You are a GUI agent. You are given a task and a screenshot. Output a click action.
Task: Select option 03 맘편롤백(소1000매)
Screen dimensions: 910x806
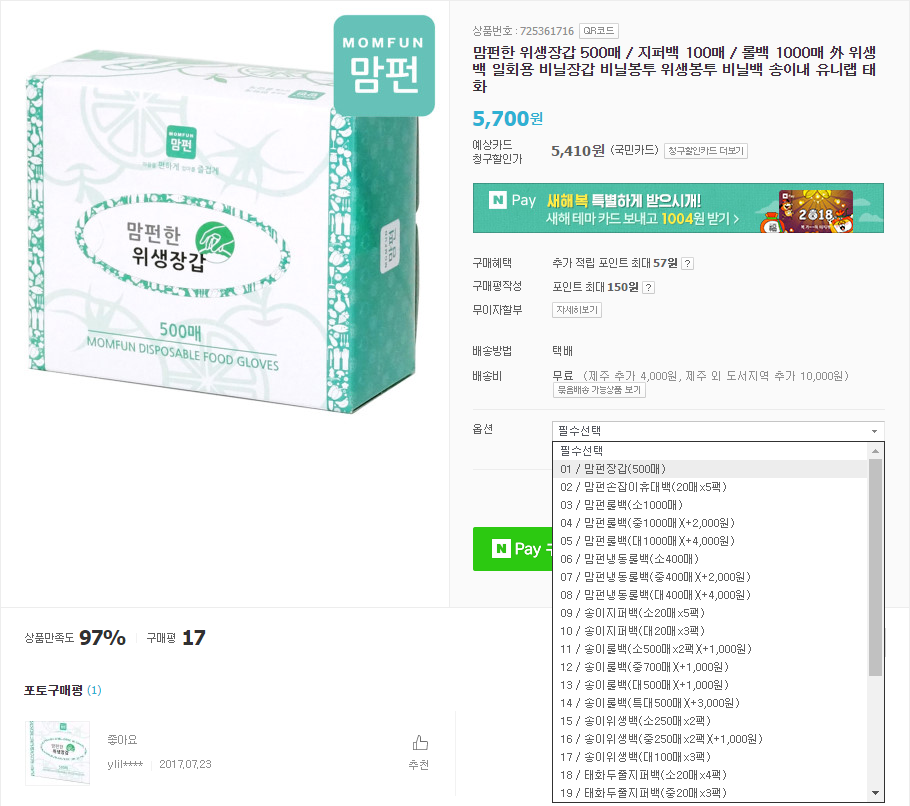click(710, 505)
